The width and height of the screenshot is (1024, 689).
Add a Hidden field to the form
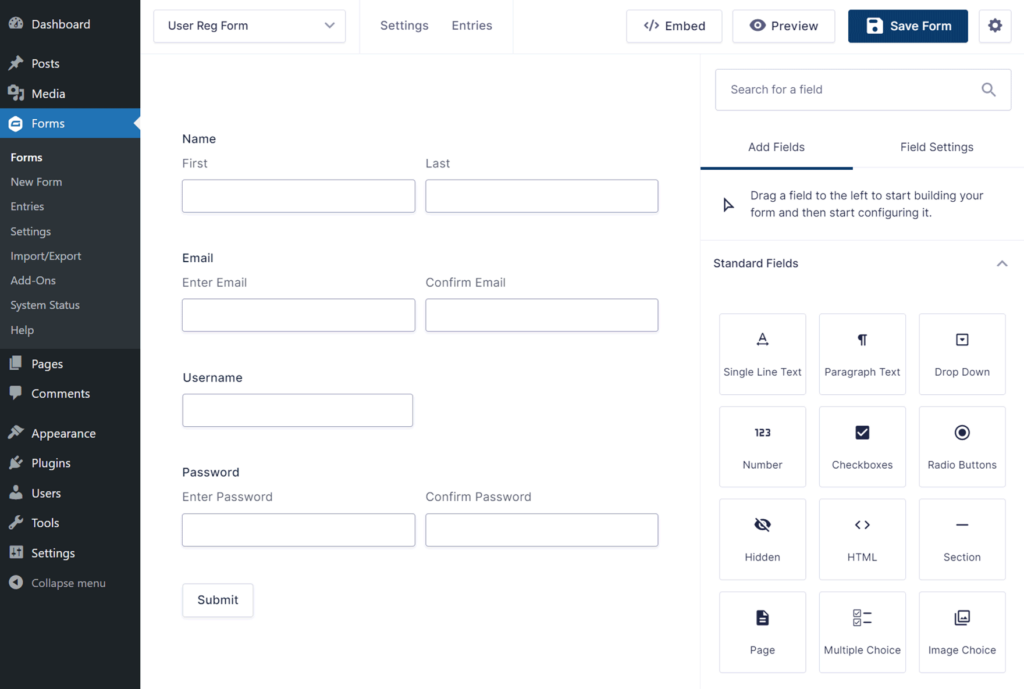pos(762,538)
